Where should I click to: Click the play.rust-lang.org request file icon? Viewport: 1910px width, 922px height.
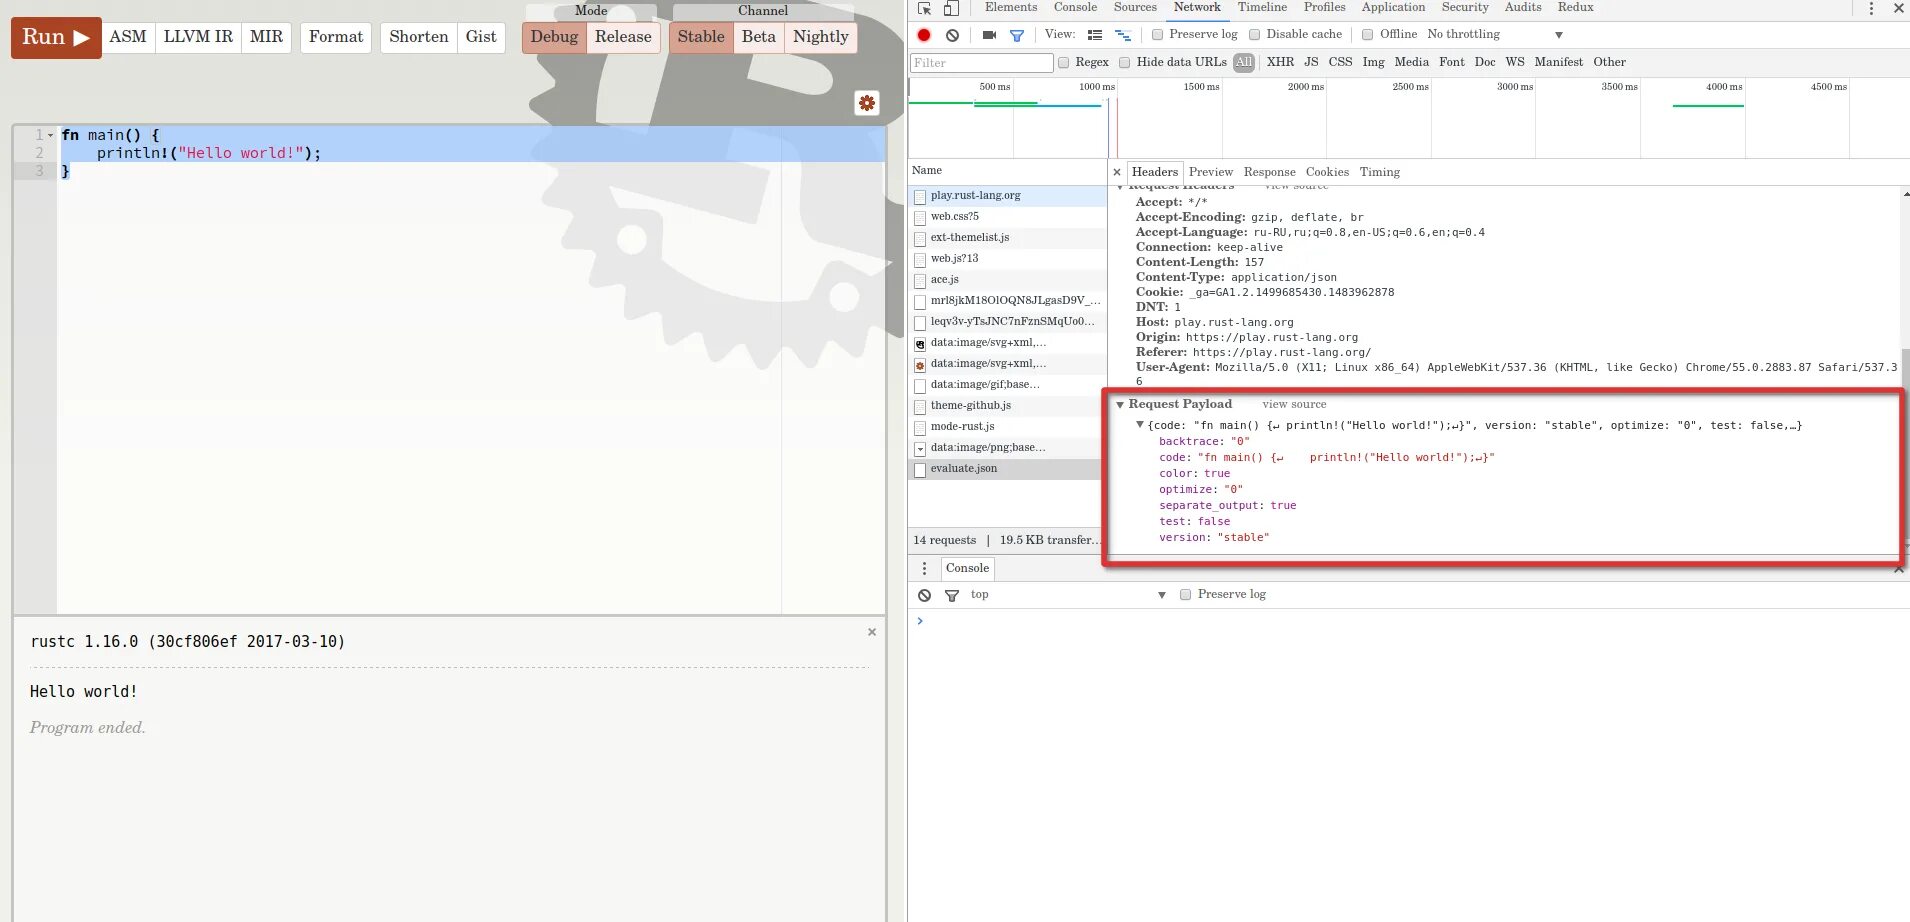pos(920,196)
